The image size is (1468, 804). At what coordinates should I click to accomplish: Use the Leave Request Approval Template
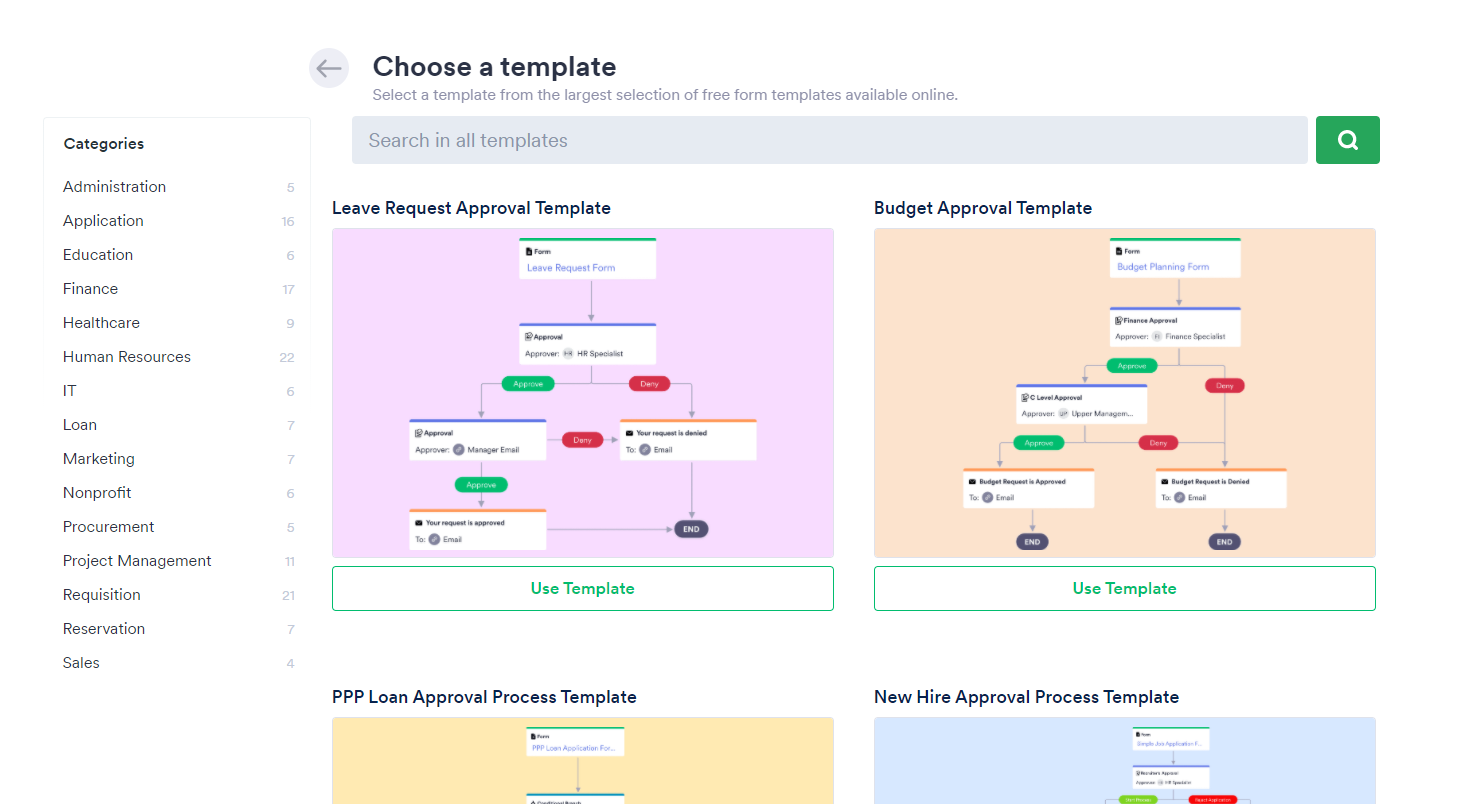[583, 588]
